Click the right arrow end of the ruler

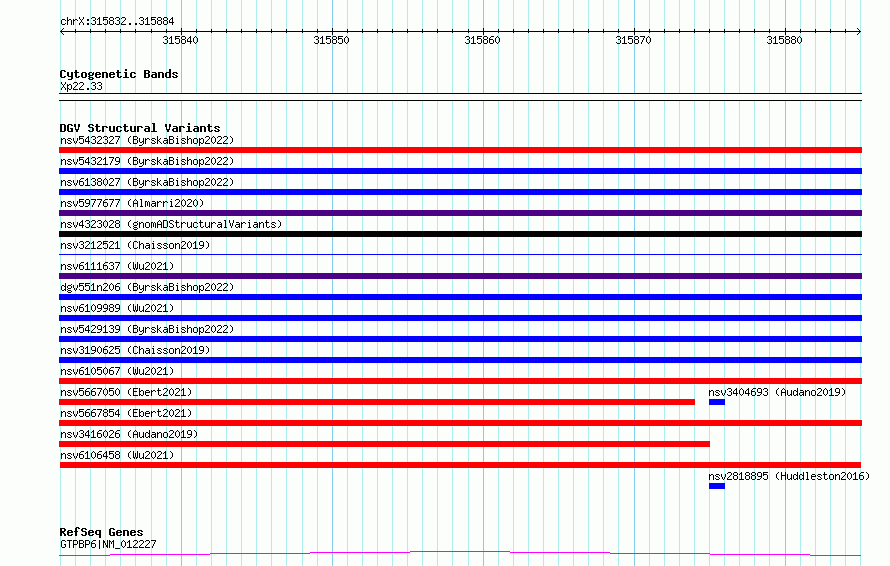coord(859,32)
